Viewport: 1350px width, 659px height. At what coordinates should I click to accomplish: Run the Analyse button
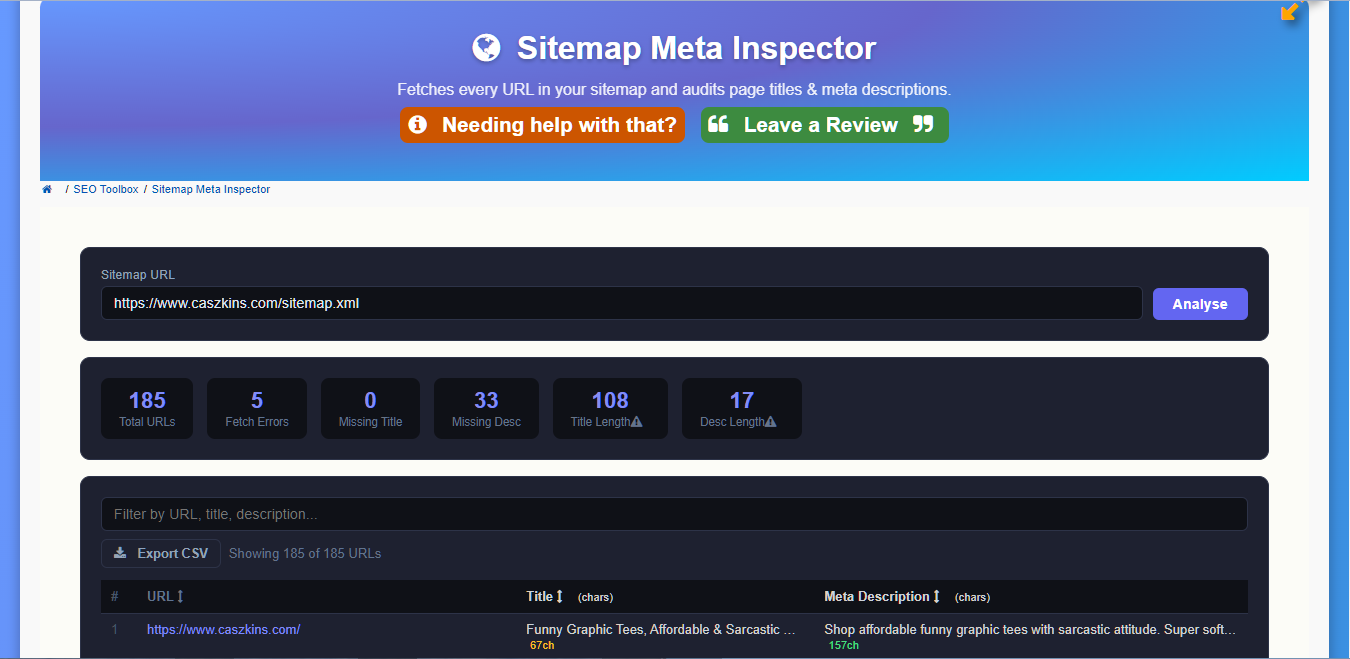click(1199, 304)
